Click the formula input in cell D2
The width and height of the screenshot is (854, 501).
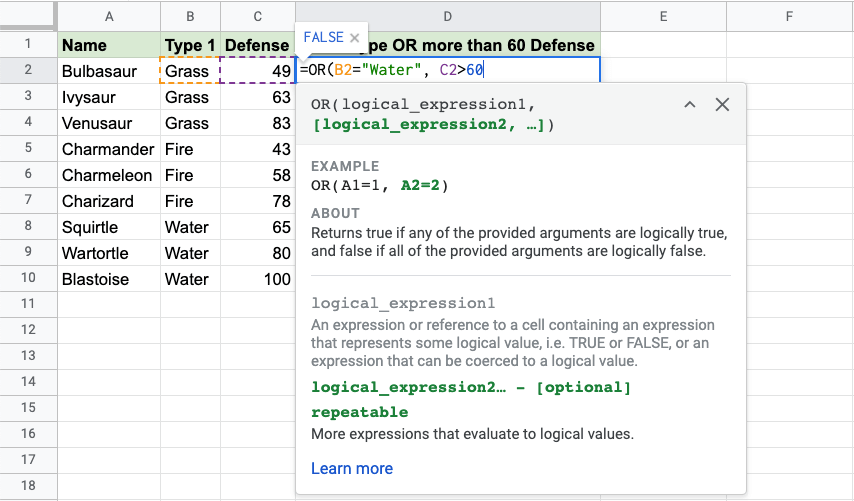tap(448, 70)
